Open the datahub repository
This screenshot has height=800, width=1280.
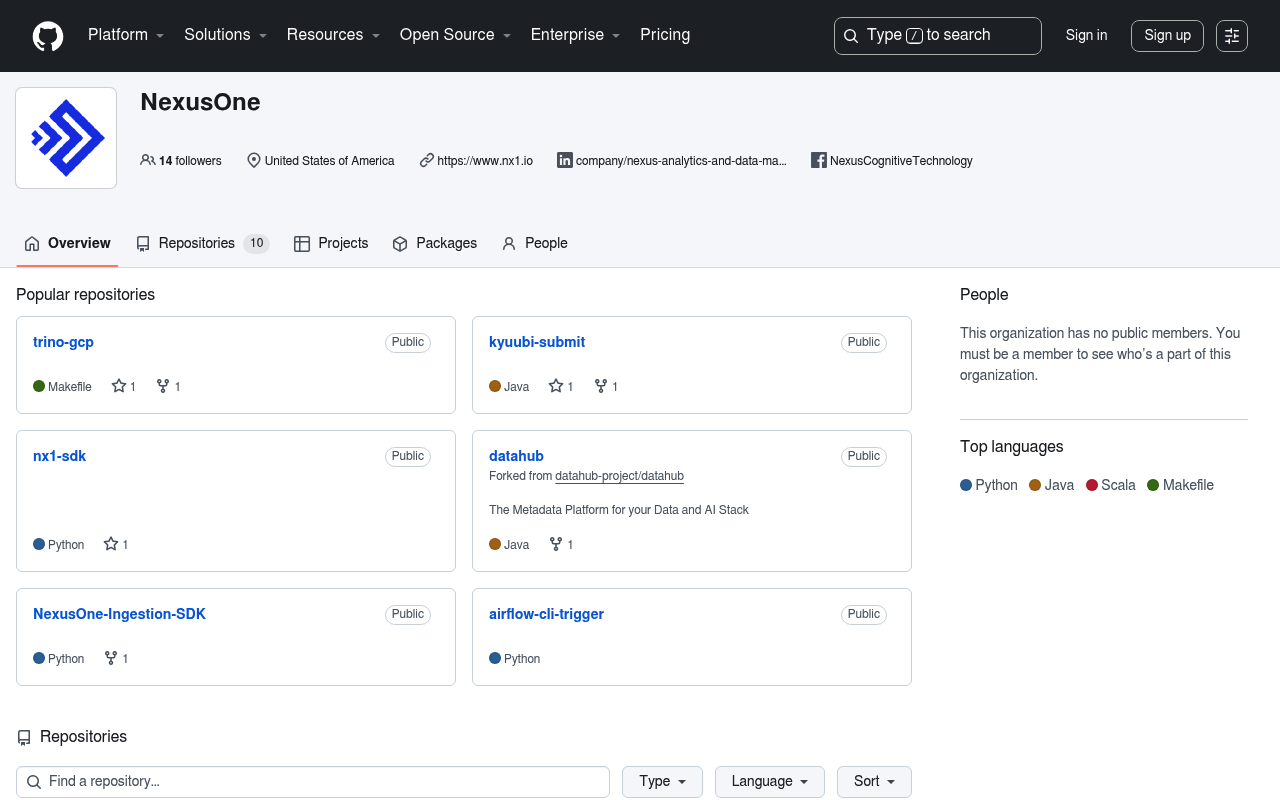coord(516,456)
